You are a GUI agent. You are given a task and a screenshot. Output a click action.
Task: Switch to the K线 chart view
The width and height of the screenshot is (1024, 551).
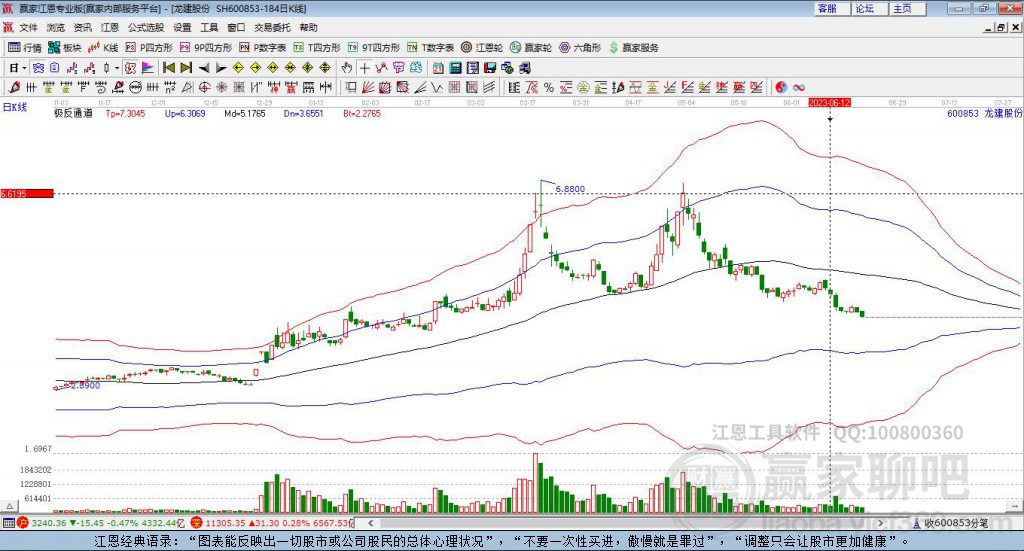(103, 48)
